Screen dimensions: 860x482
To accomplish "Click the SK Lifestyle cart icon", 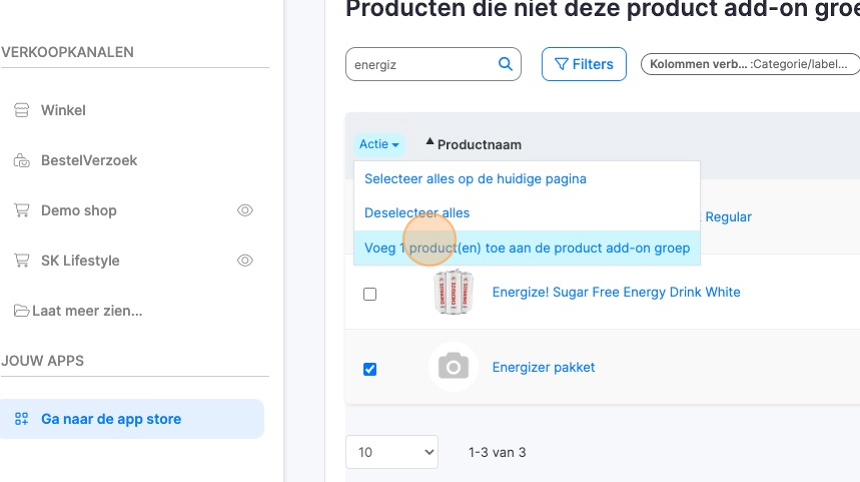I will click(21, 260).
